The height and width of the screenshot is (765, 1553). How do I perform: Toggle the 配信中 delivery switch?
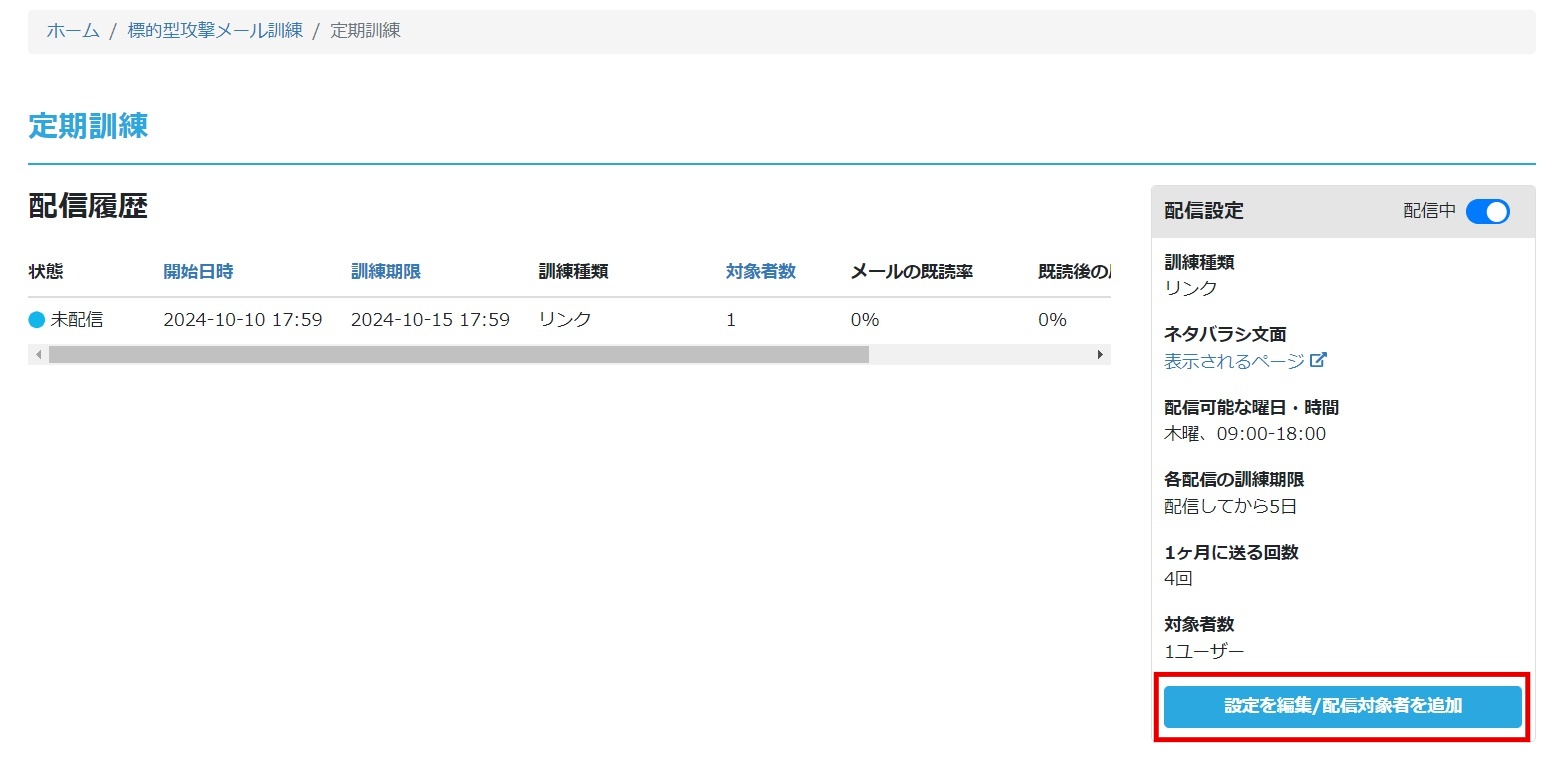(1487, 212)
